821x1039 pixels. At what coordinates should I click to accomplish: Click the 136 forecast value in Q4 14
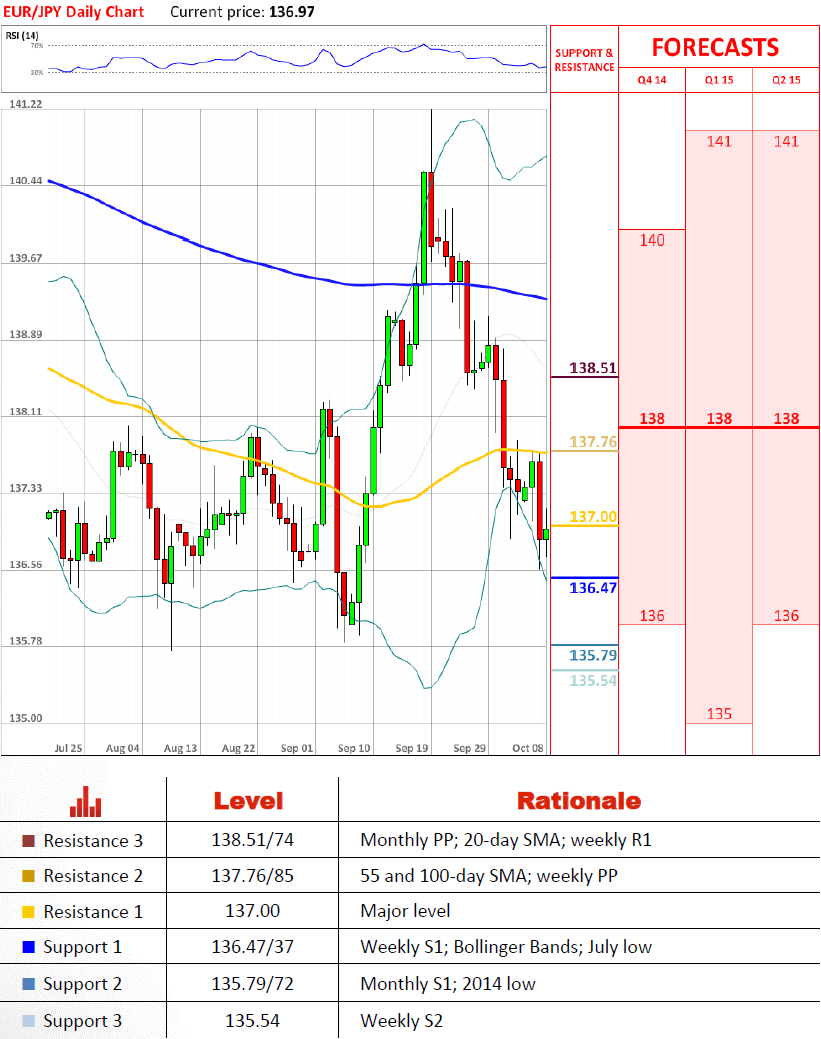652,616
